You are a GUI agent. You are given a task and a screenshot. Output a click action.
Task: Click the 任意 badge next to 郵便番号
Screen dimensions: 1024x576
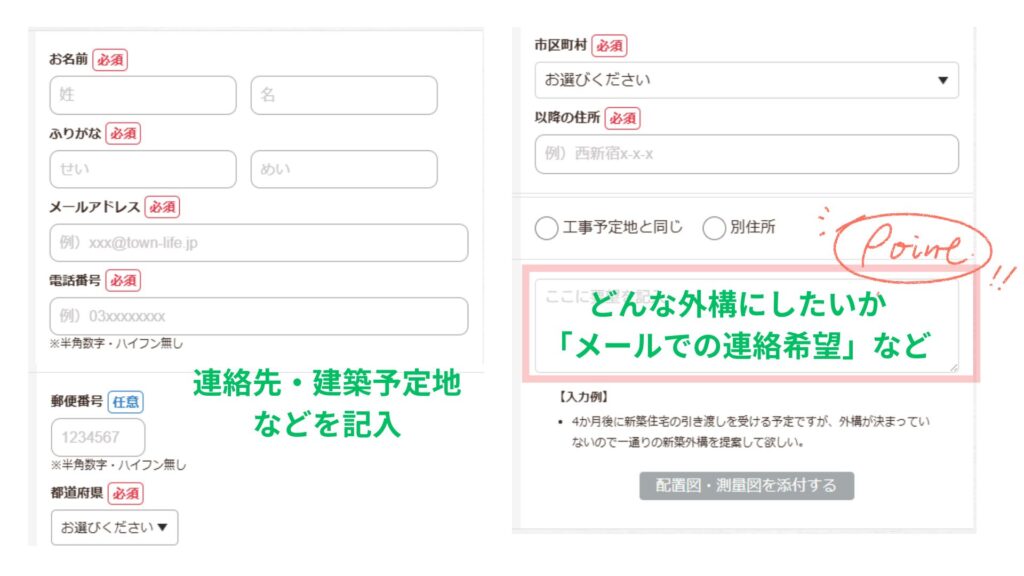click(125, 402)
